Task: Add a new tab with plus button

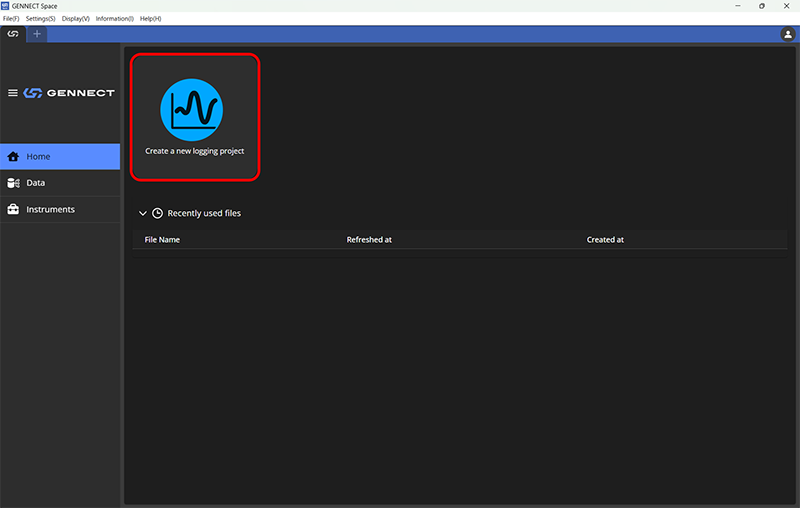Action: coord(37,34)
